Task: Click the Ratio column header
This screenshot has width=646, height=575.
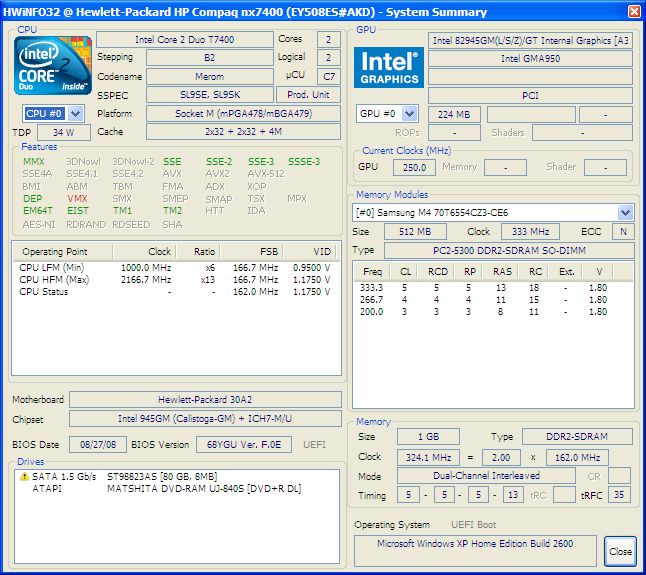Action: [x=198, y=252]
